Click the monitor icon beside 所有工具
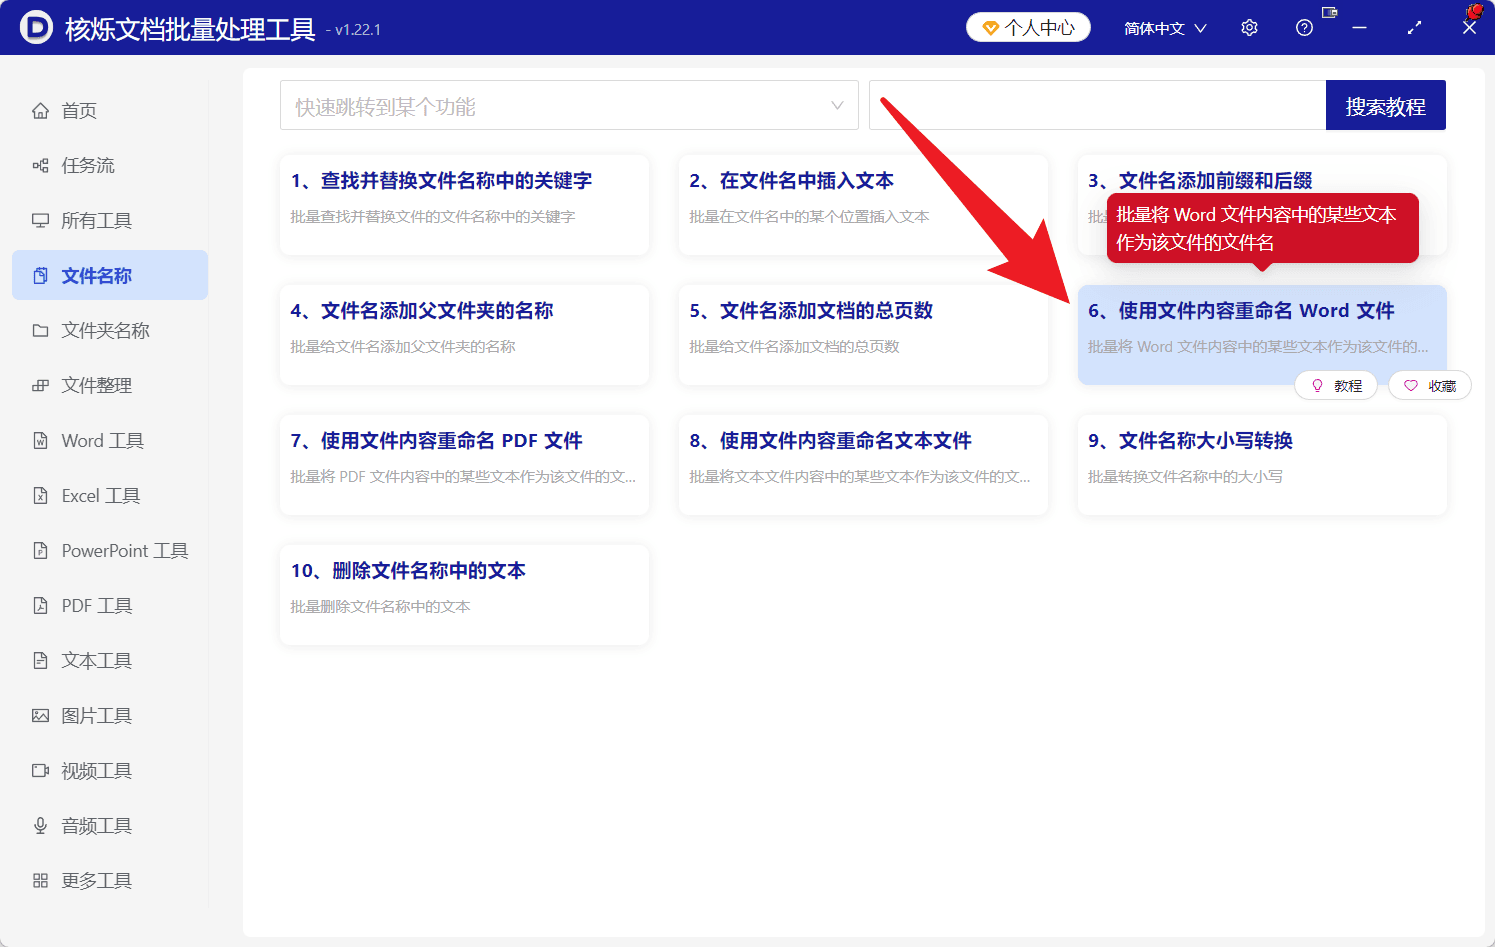The image size is (1495, 947). pyautogui.click(x=40, y=220)
